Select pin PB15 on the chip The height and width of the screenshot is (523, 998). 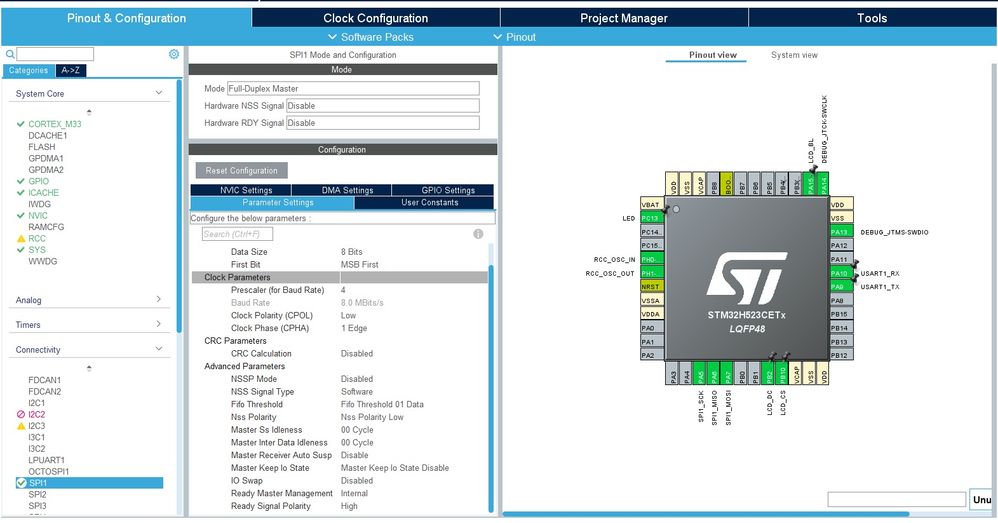[841, 314]
